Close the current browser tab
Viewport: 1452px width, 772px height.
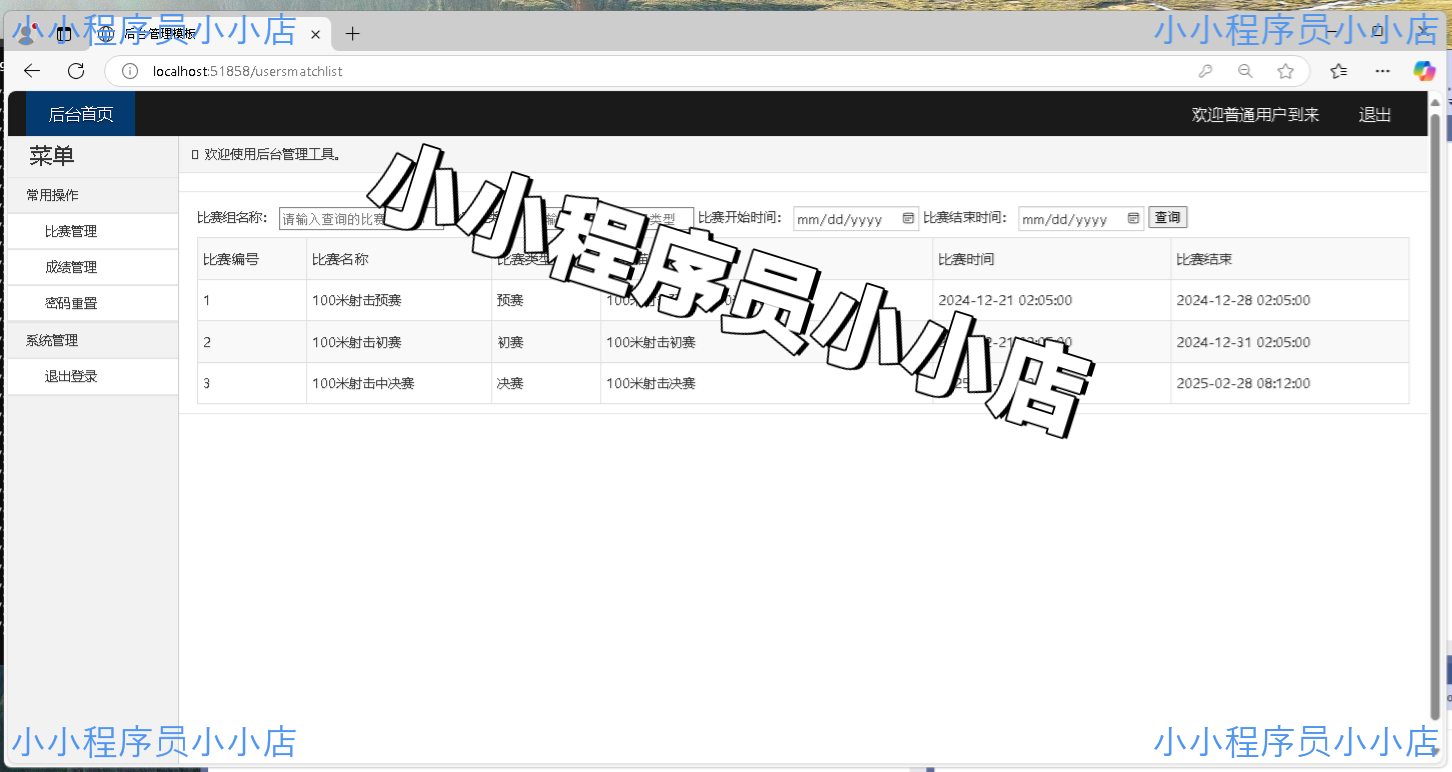[315, 34]
